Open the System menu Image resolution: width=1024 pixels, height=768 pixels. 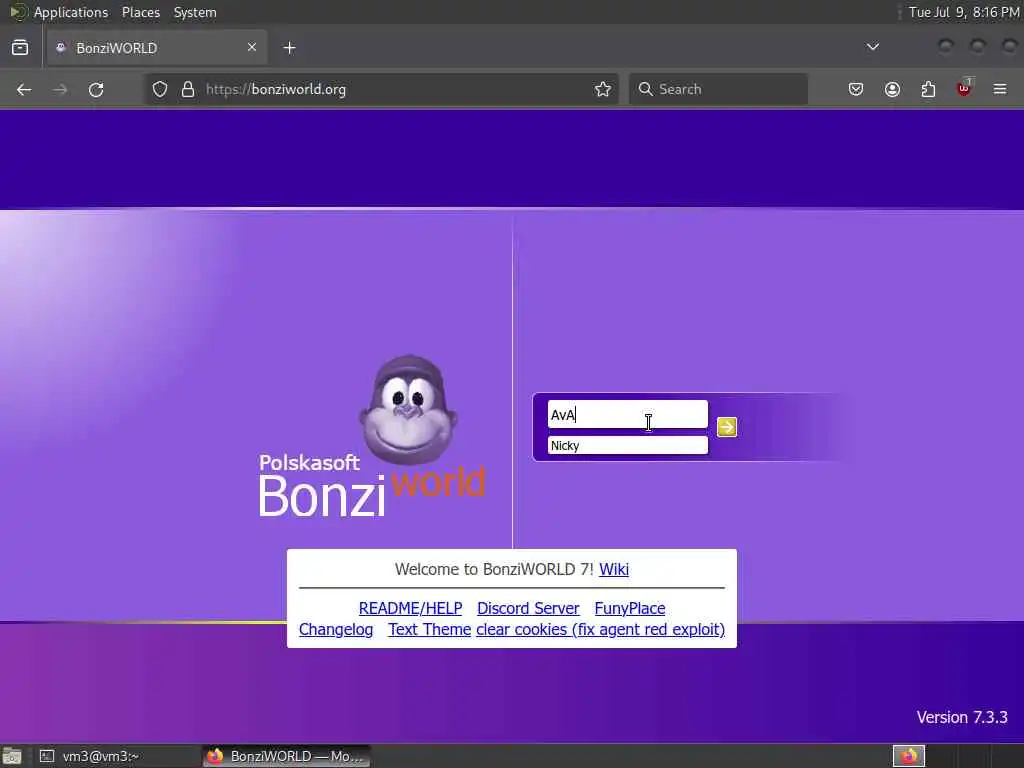pos(195,12)
